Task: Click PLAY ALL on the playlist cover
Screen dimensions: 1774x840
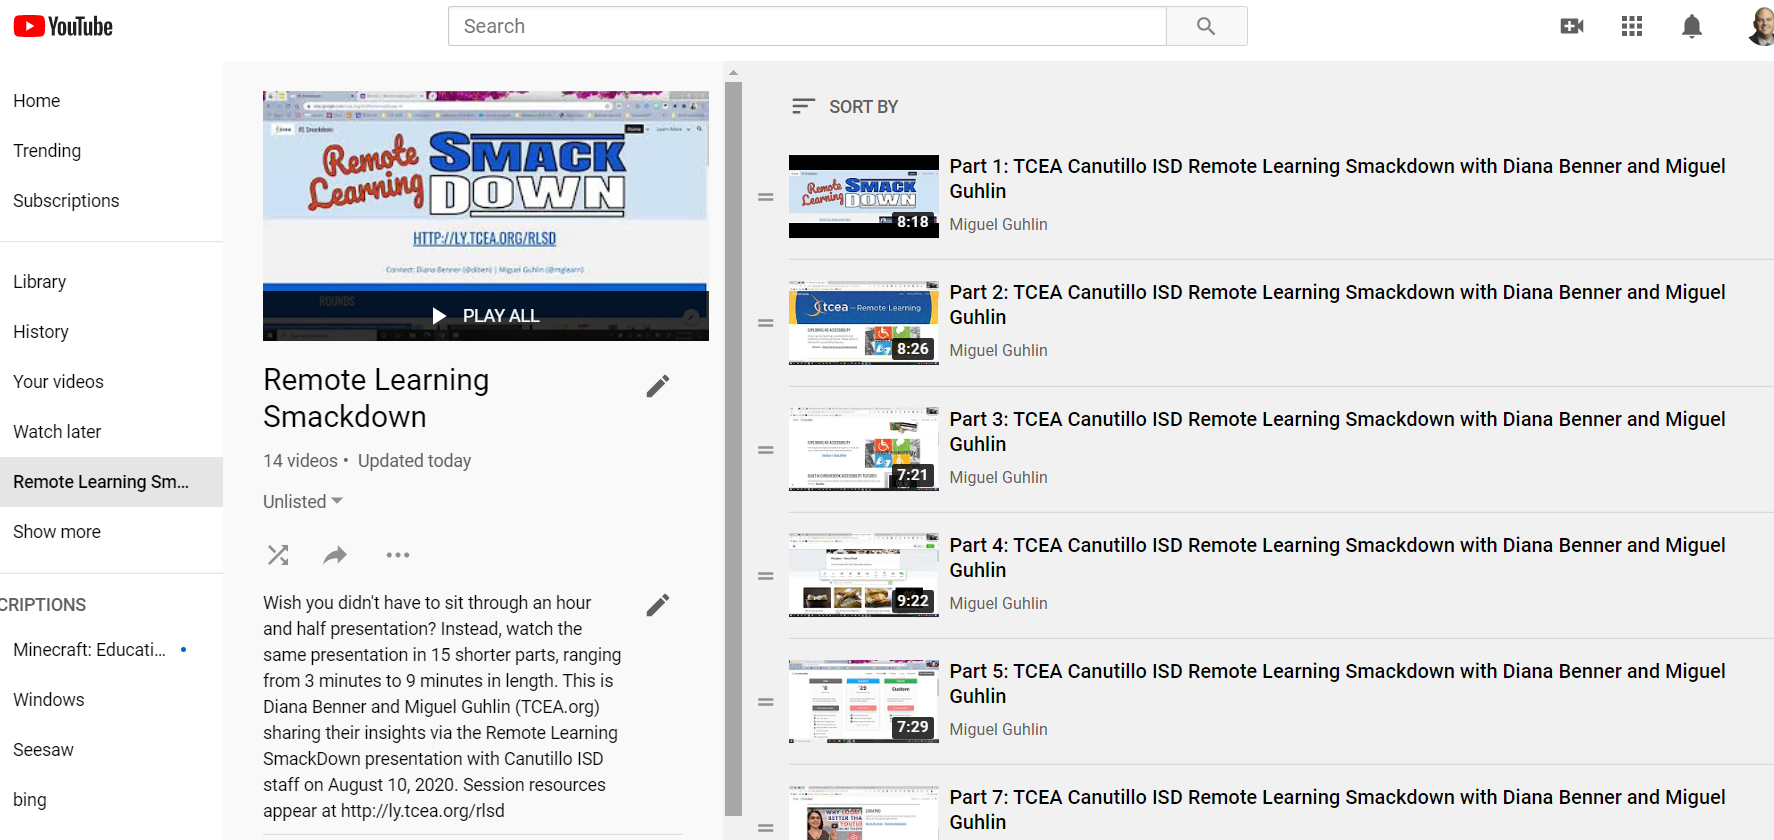Action: [x=486, y=316]
